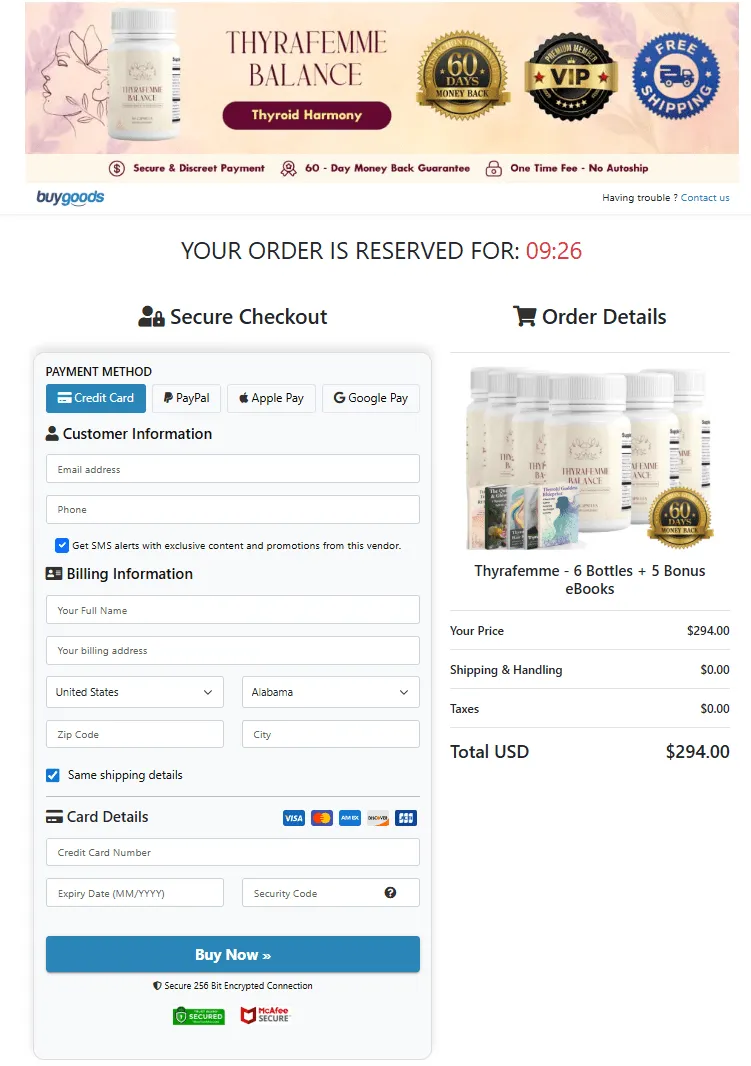Click the Free Shipping blue seal

(676, 76)
